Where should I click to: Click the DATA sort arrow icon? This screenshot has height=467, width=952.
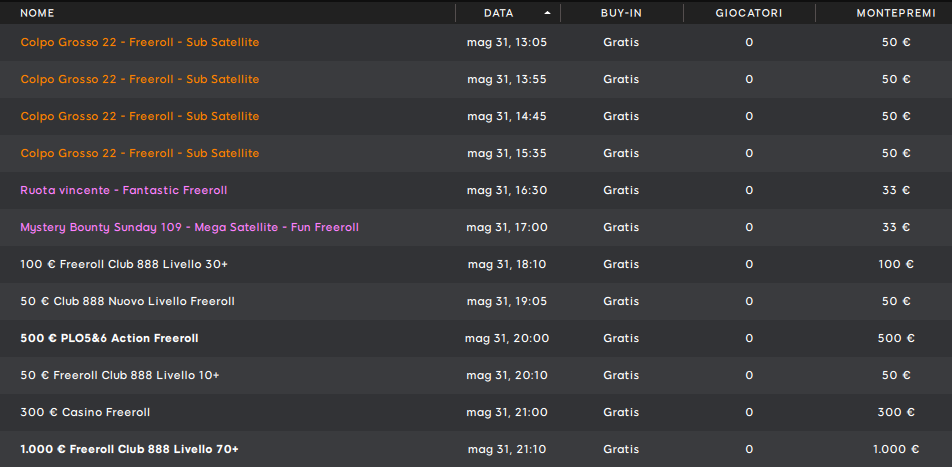click(x=547, y=13)
